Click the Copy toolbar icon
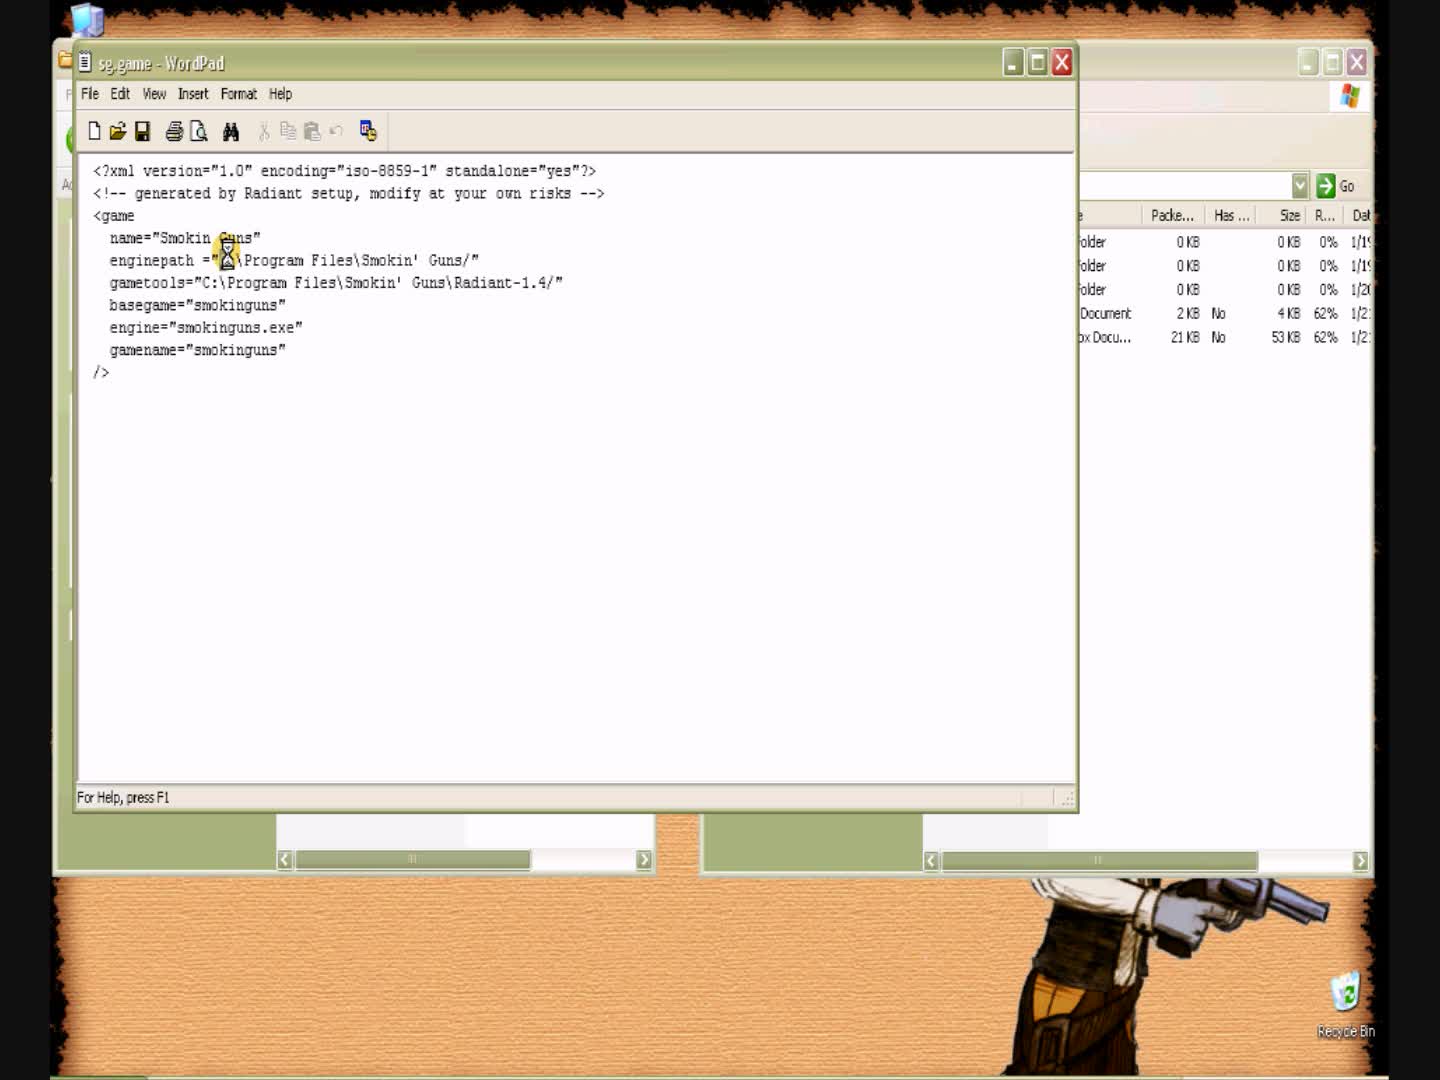Viewport: 1440px width, 1080px height. point(287,131)
